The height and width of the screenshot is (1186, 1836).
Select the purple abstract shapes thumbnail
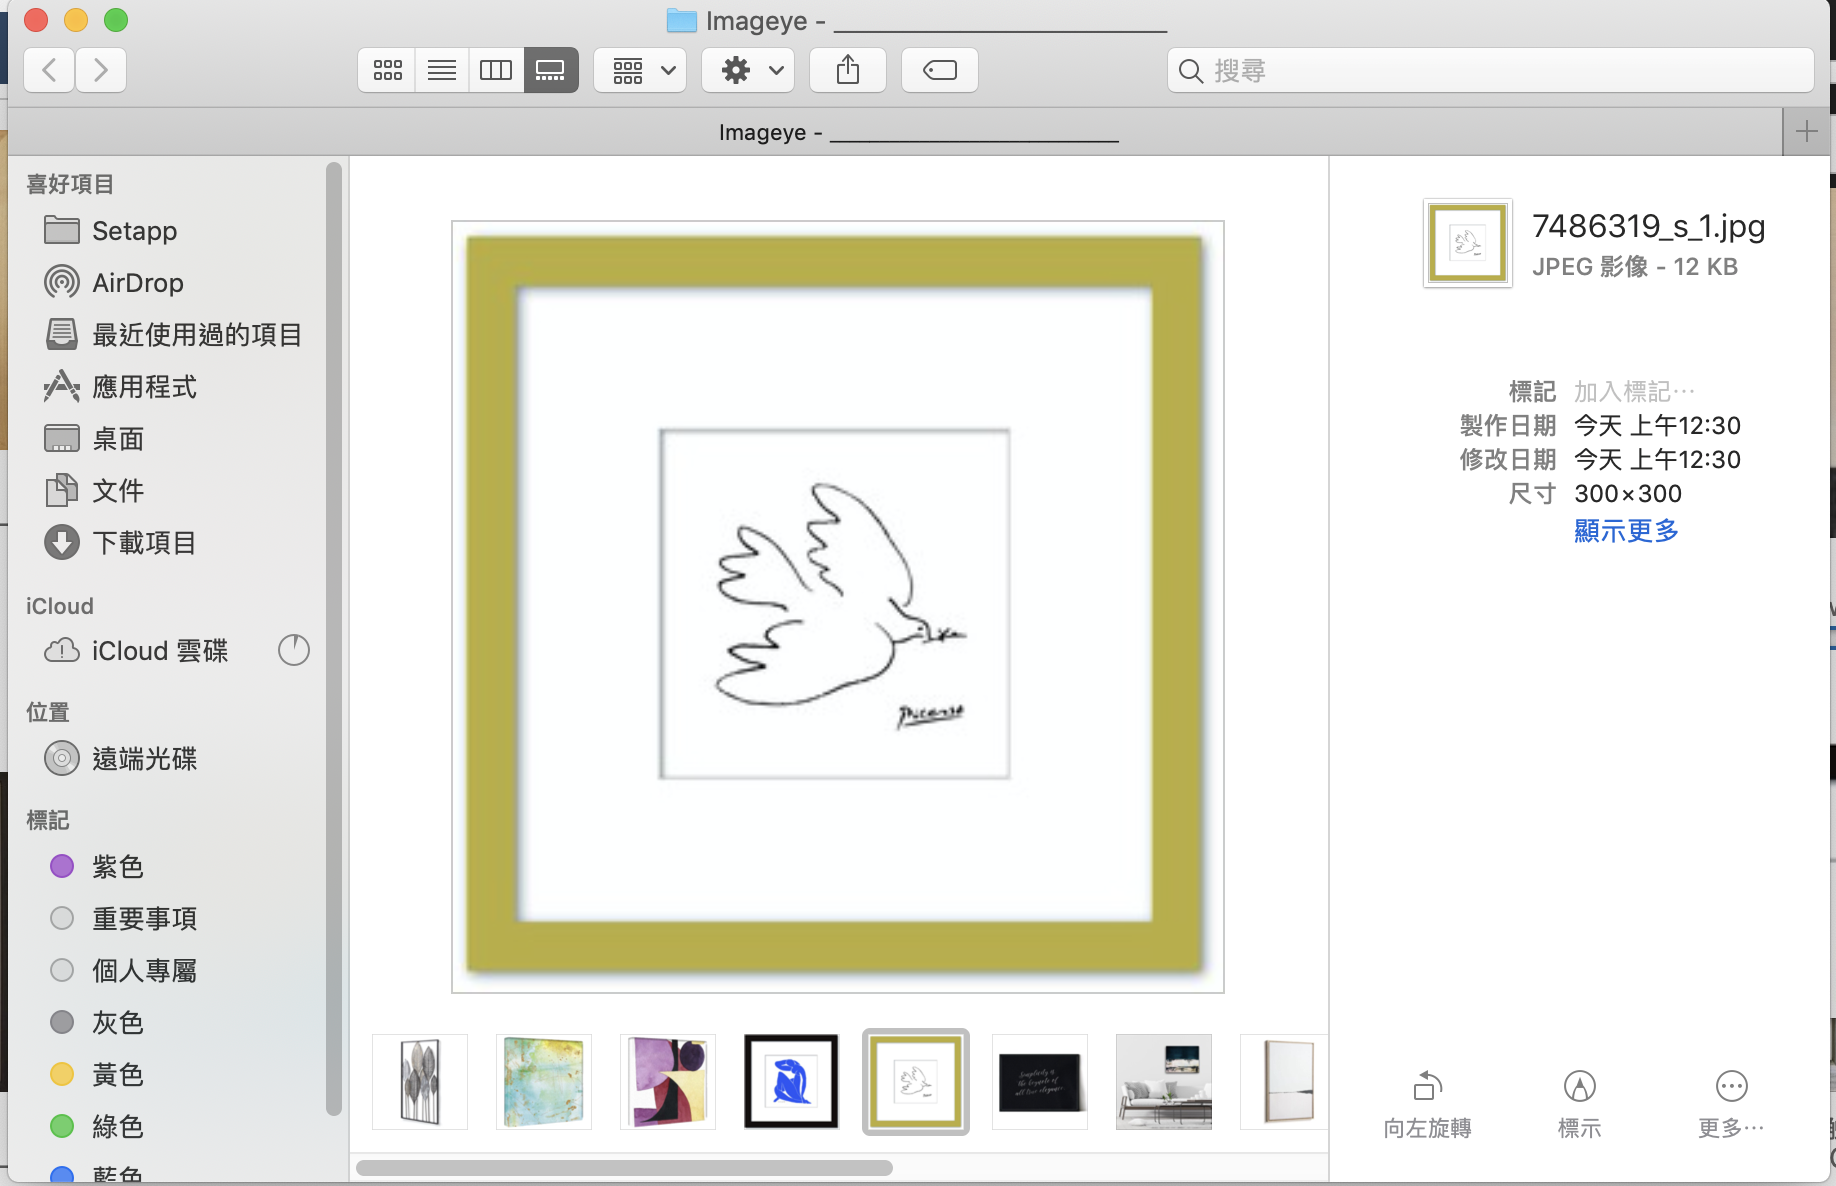coord(668,1082)
